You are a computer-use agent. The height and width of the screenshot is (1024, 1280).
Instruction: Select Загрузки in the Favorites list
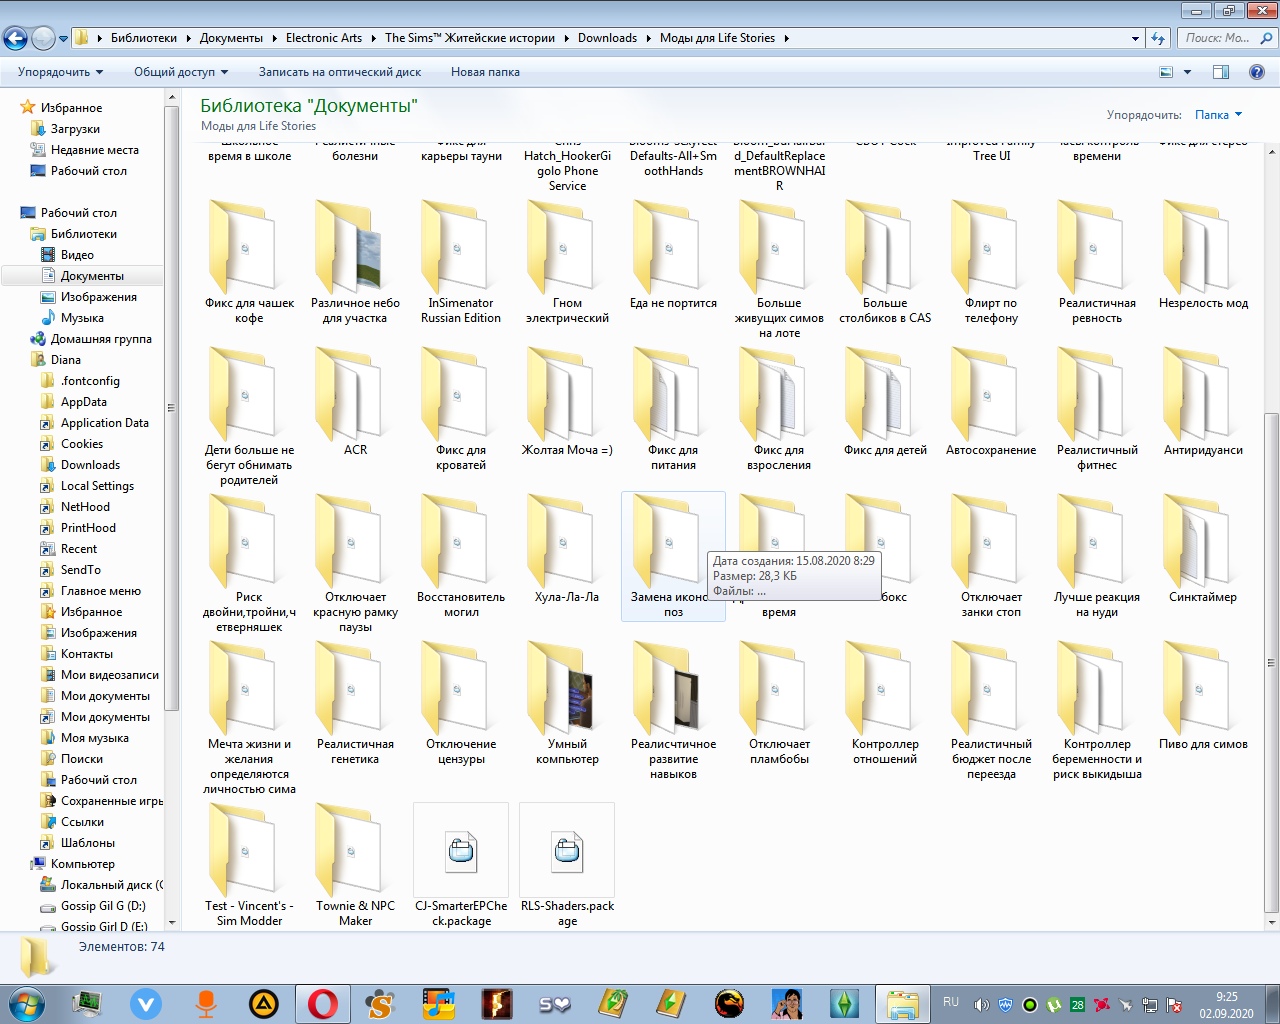point(75,129)
